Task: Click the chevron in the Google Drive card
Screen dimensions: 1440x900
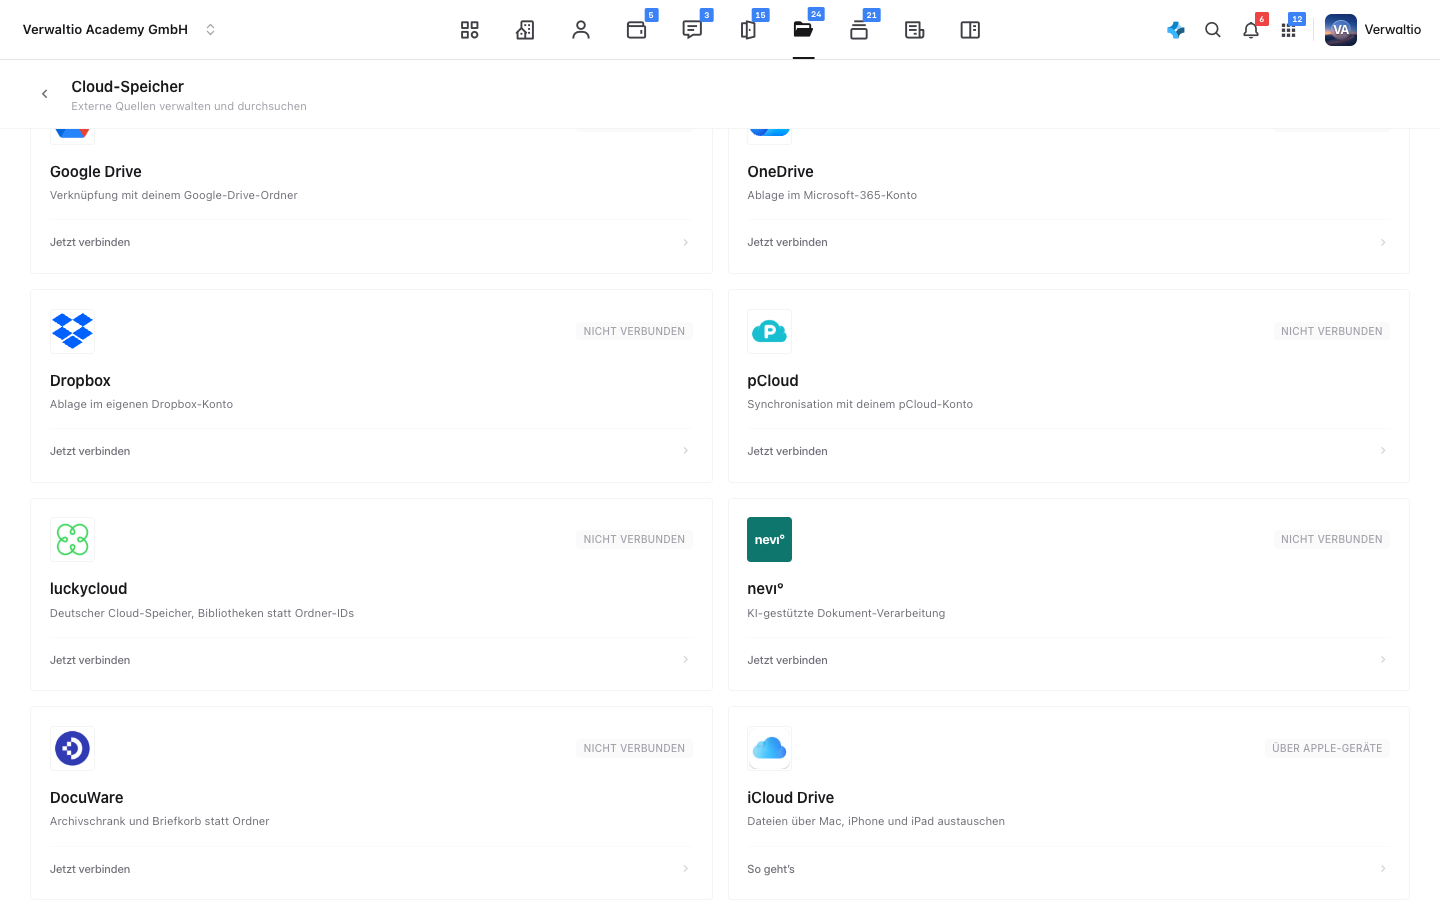Action: coord(685,242)
